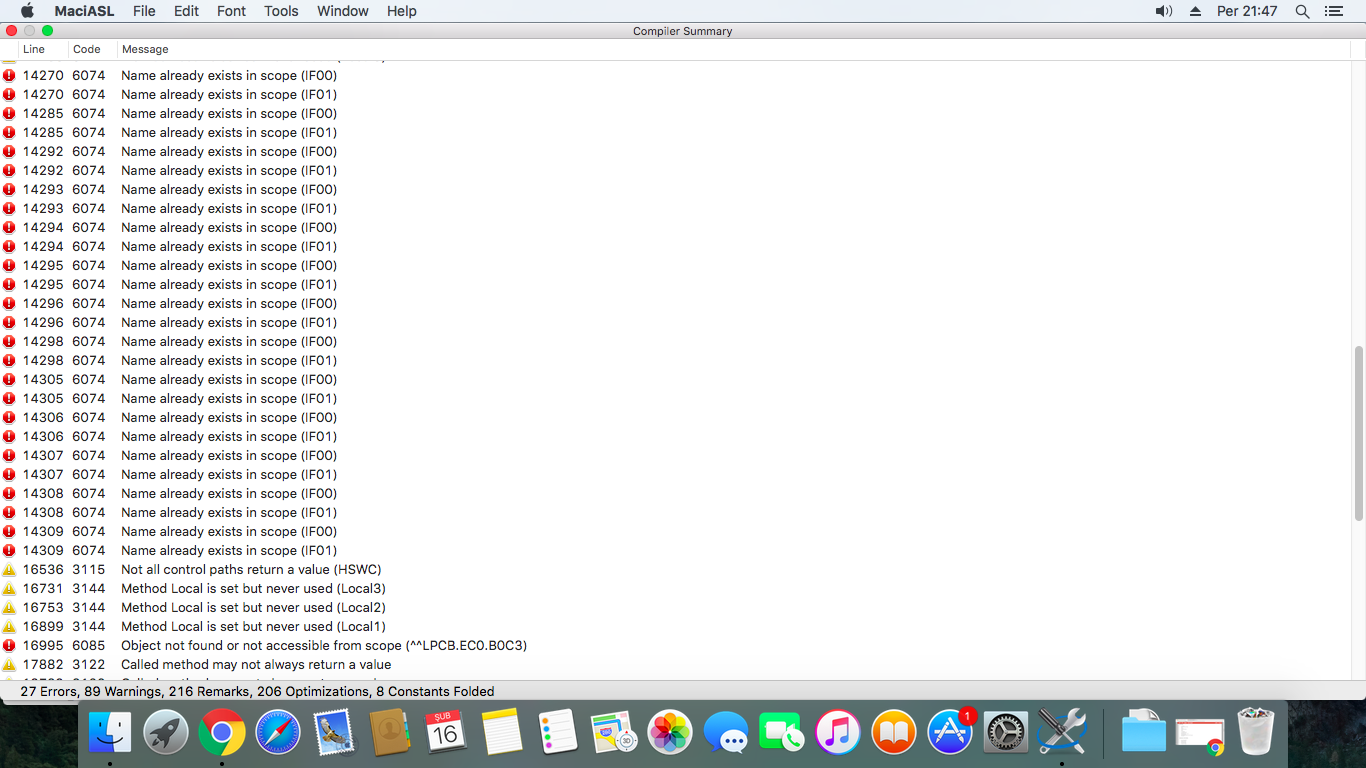Click the Spotlight search magnifier icon
Viewport: 1366px width, 768px height.
(1302, 11)
